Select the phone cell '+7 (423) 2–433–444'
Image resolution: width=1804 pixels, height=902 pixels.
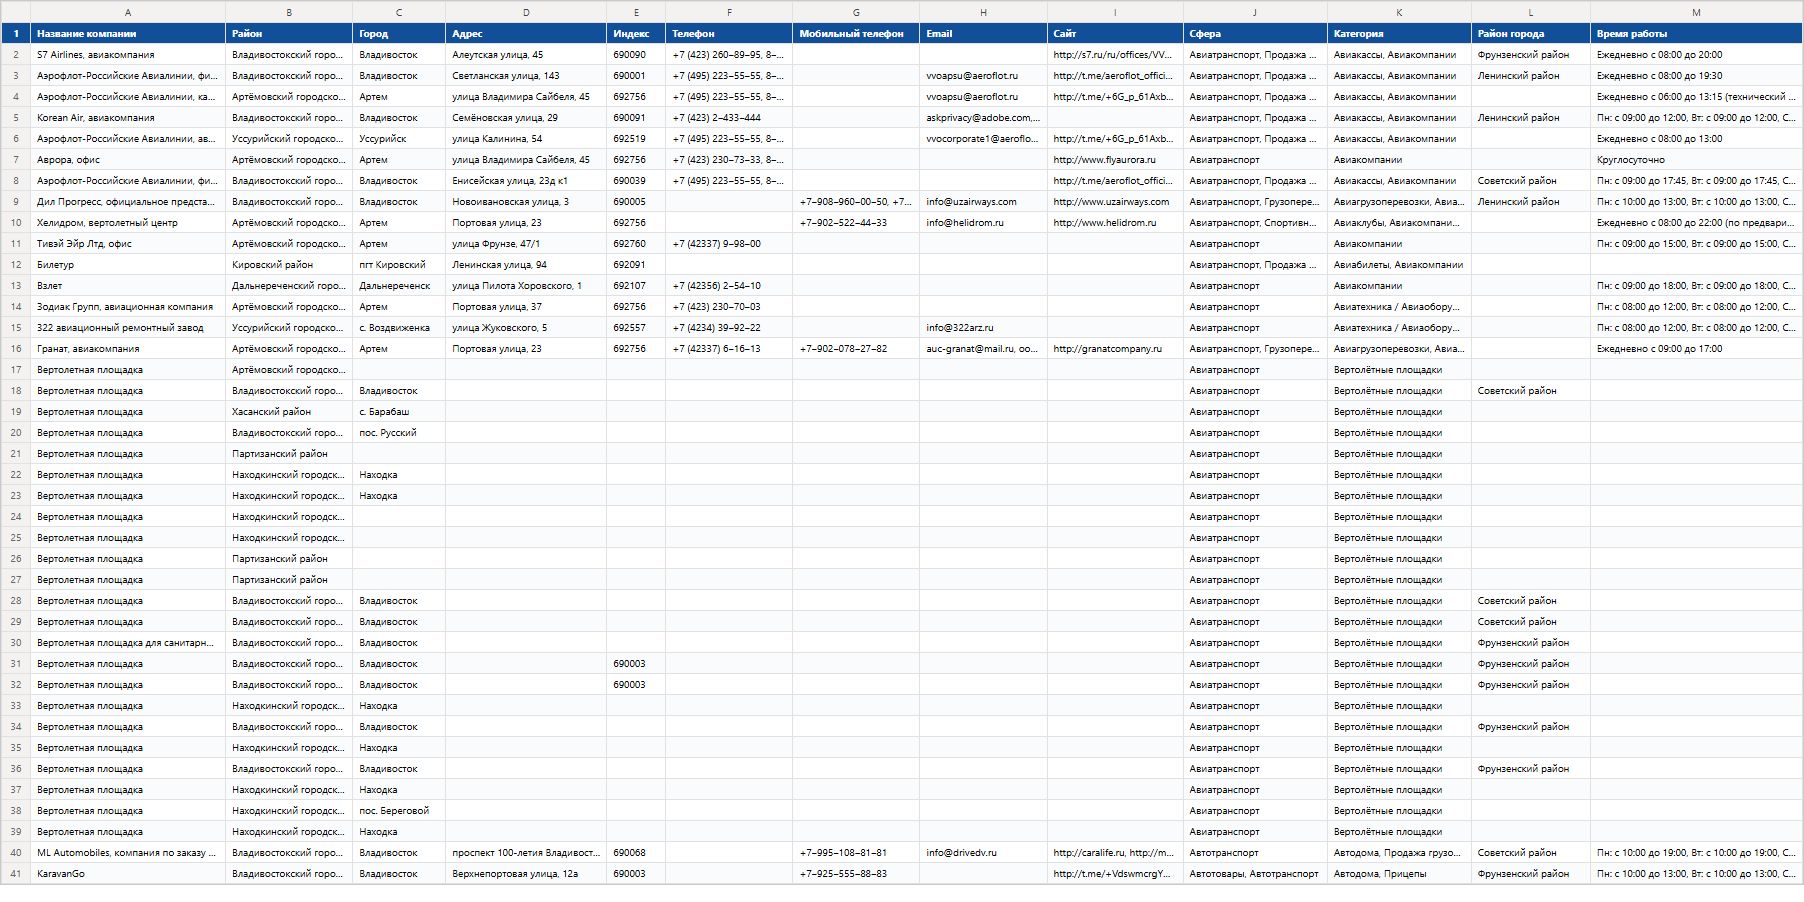729,118
